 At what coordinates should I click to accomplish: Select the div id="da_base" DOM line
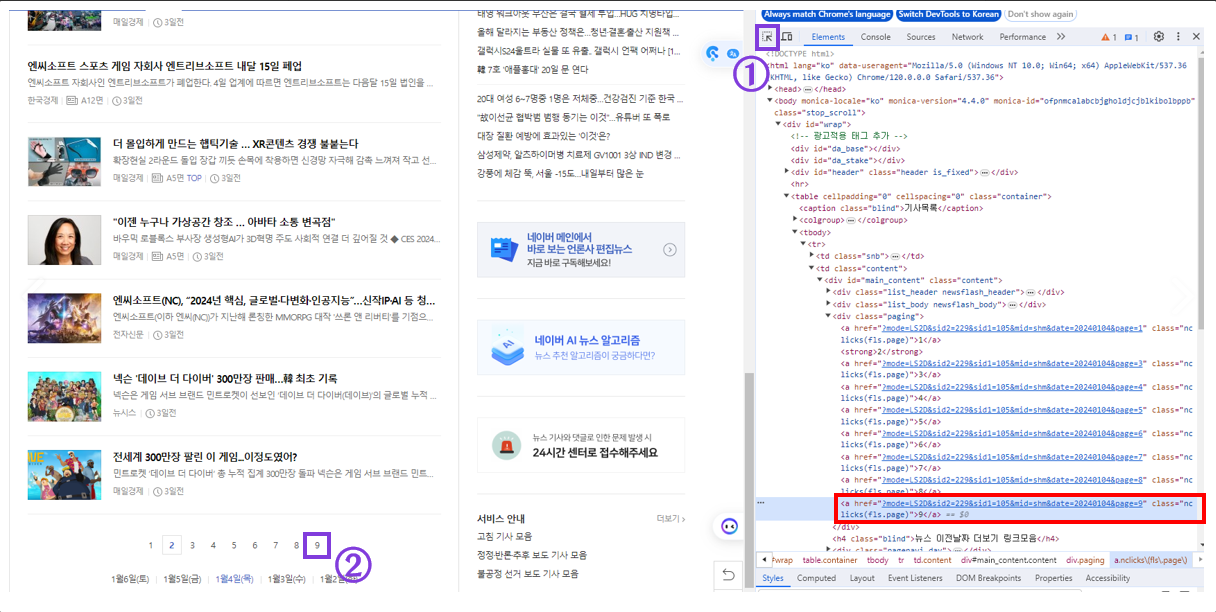844,147
